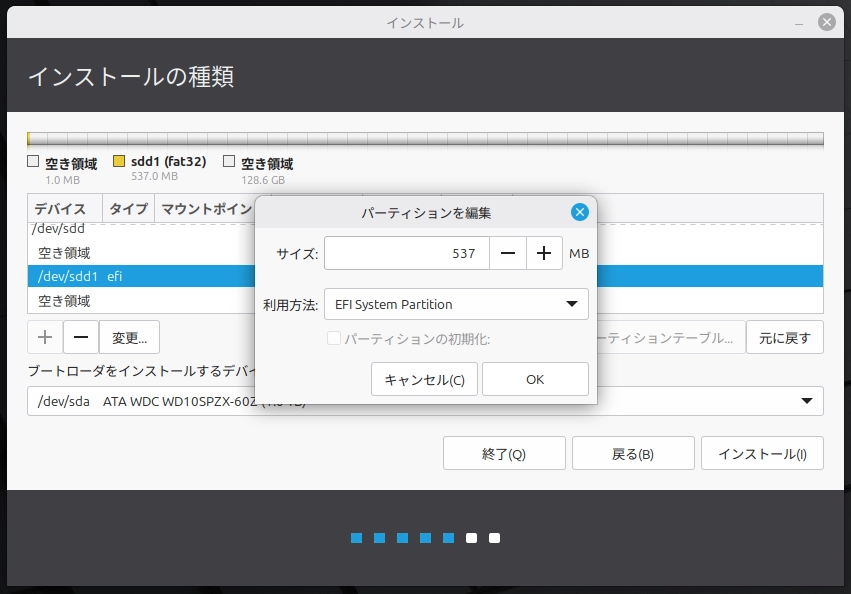Click the size field showing 537
851x594 pixels.
pyautogui.click(x=405, y=253)
